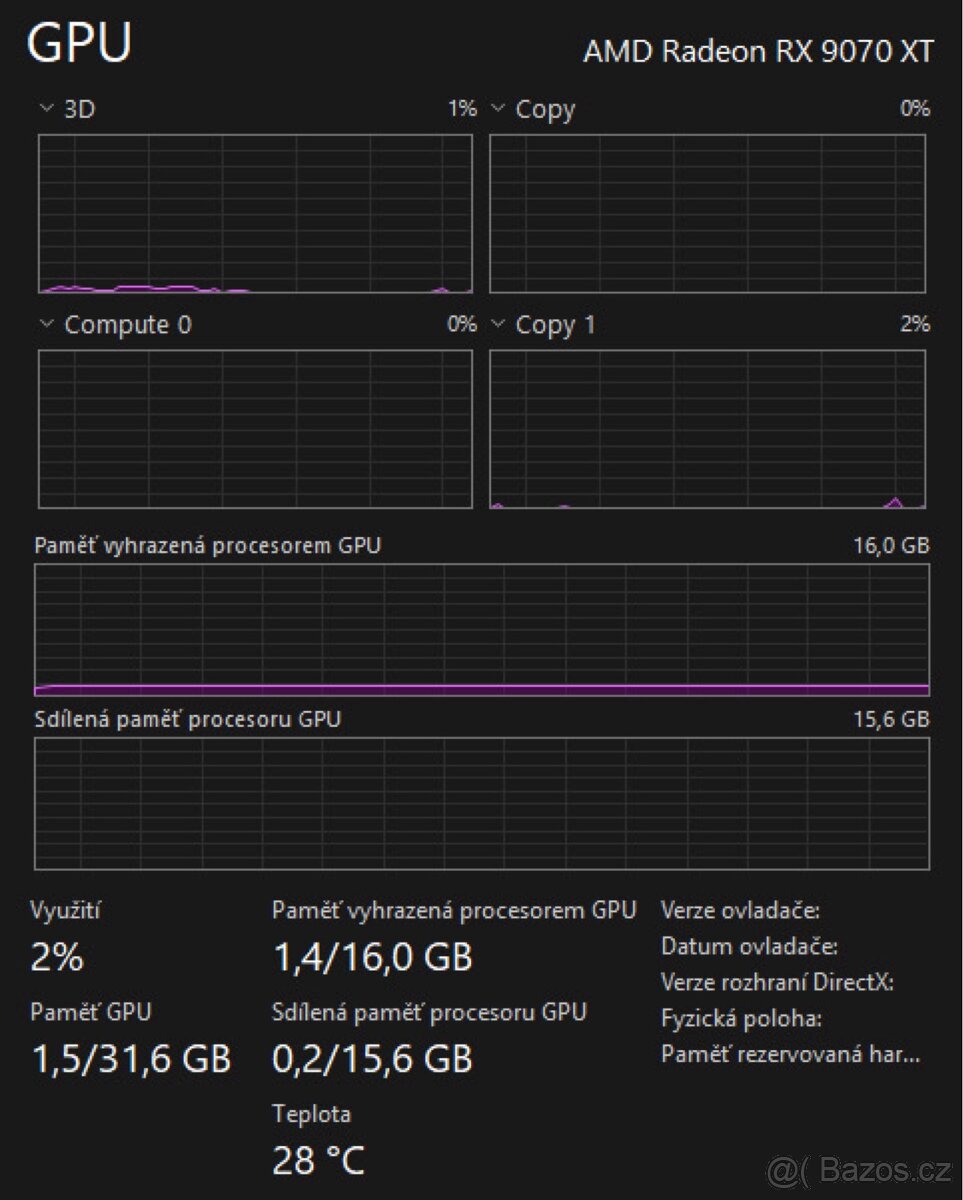
Task: Open the 3D engine dropdown chevron
Action: (45, 108)
